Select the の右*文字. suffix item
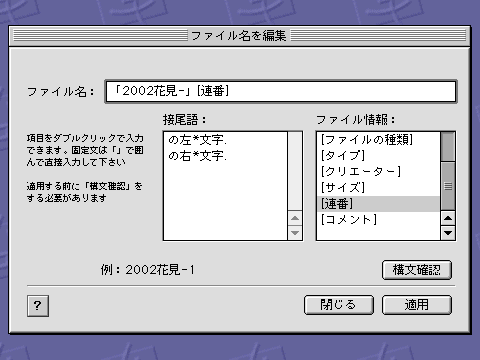This screenshot has height=360, width=480. [x=225, y=156]
